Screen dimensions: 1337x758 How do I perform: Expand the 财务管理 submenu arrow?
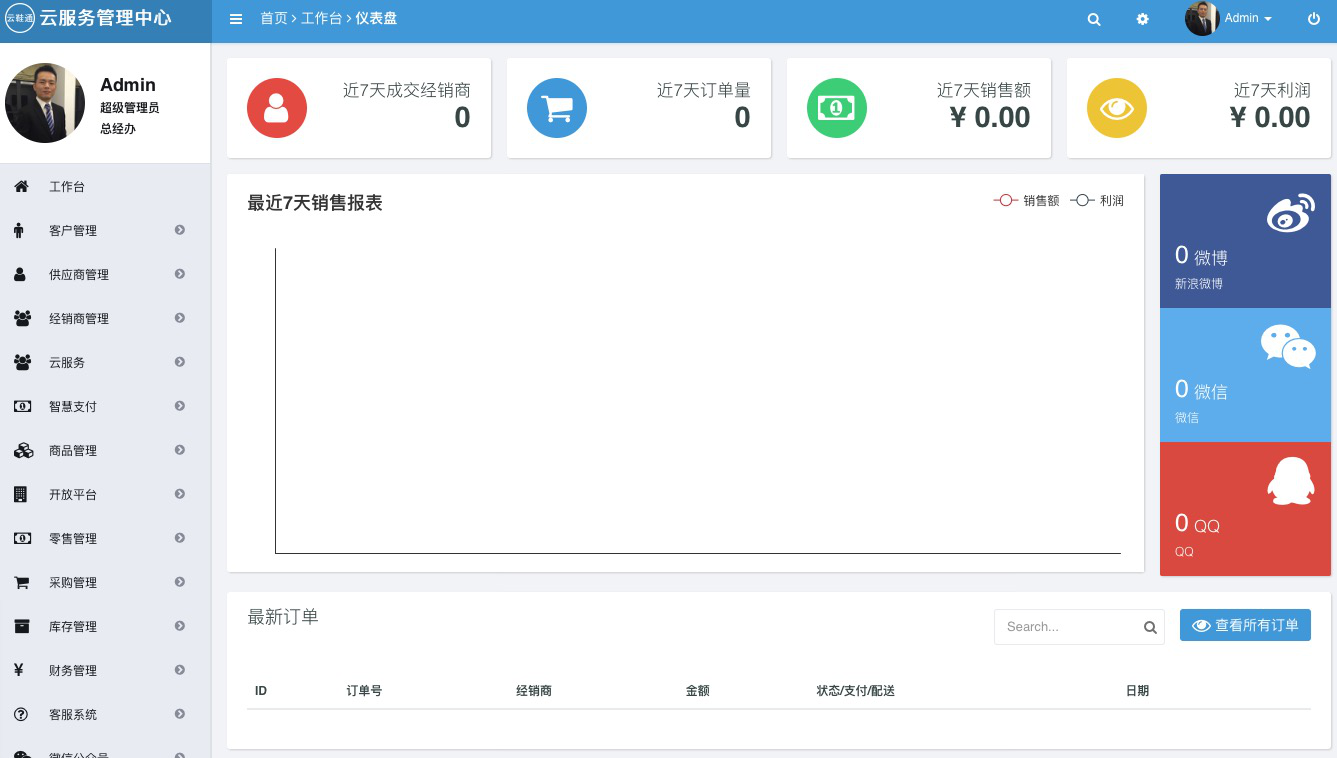[180, 670]
